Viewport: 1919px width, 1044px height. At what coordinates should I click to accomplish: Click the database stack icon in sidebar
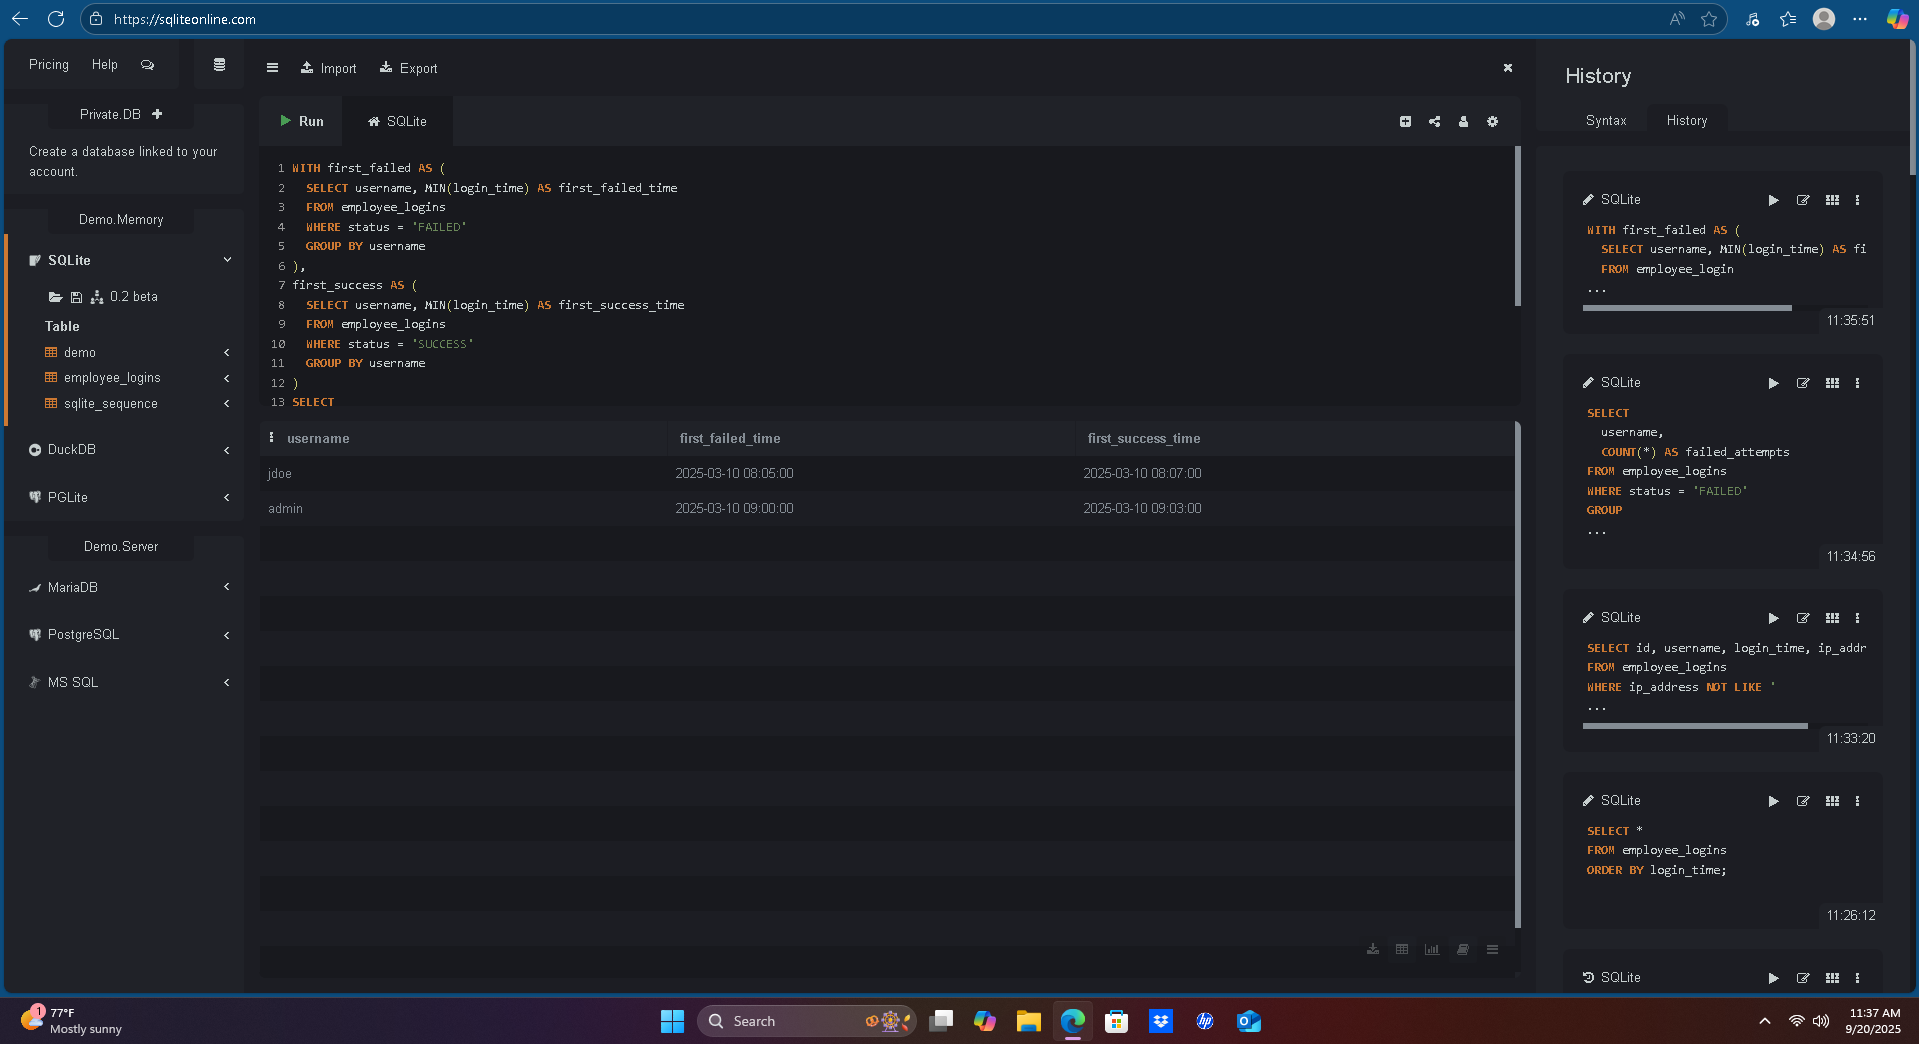click(x=219, y=65)
